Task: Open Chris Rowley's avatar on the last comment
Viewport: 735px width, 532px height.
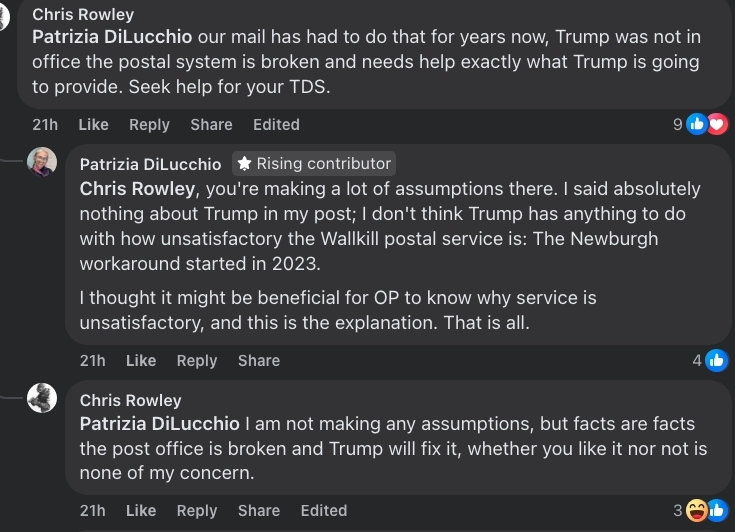Action: pos(42,398)
